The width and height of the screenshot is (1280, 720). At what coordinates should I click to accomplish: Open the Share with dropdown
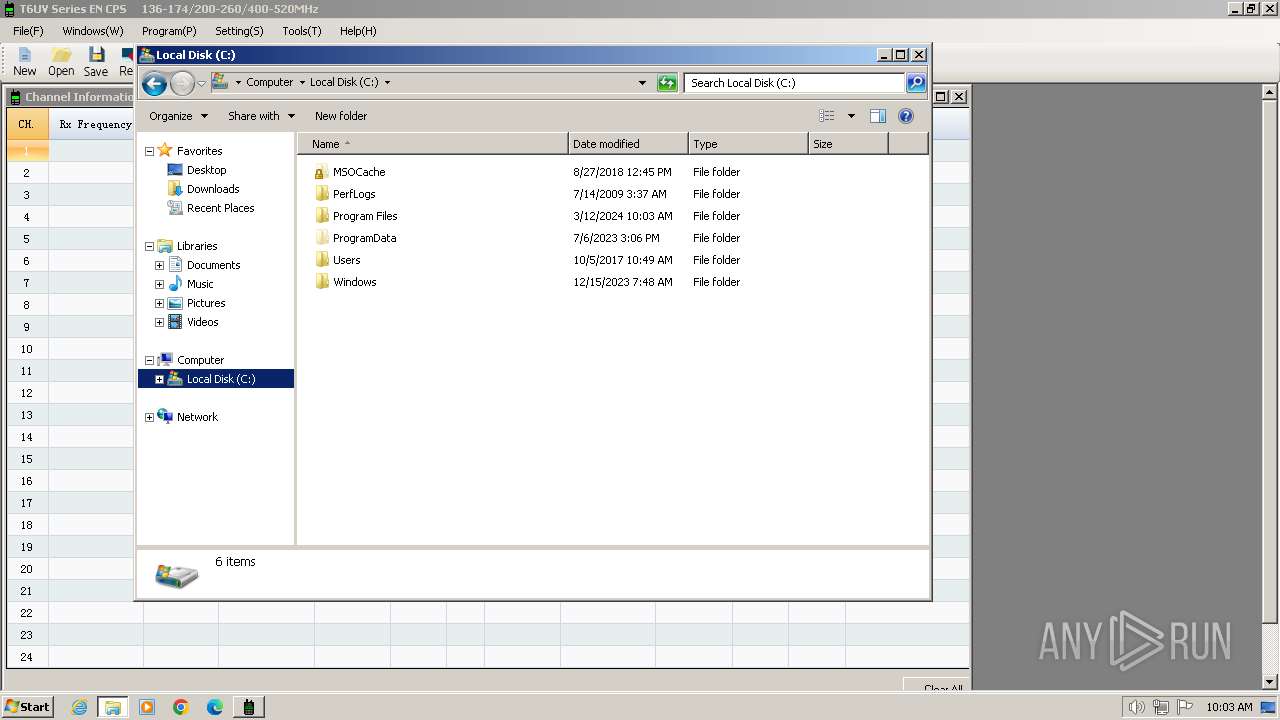click(261, 116)
